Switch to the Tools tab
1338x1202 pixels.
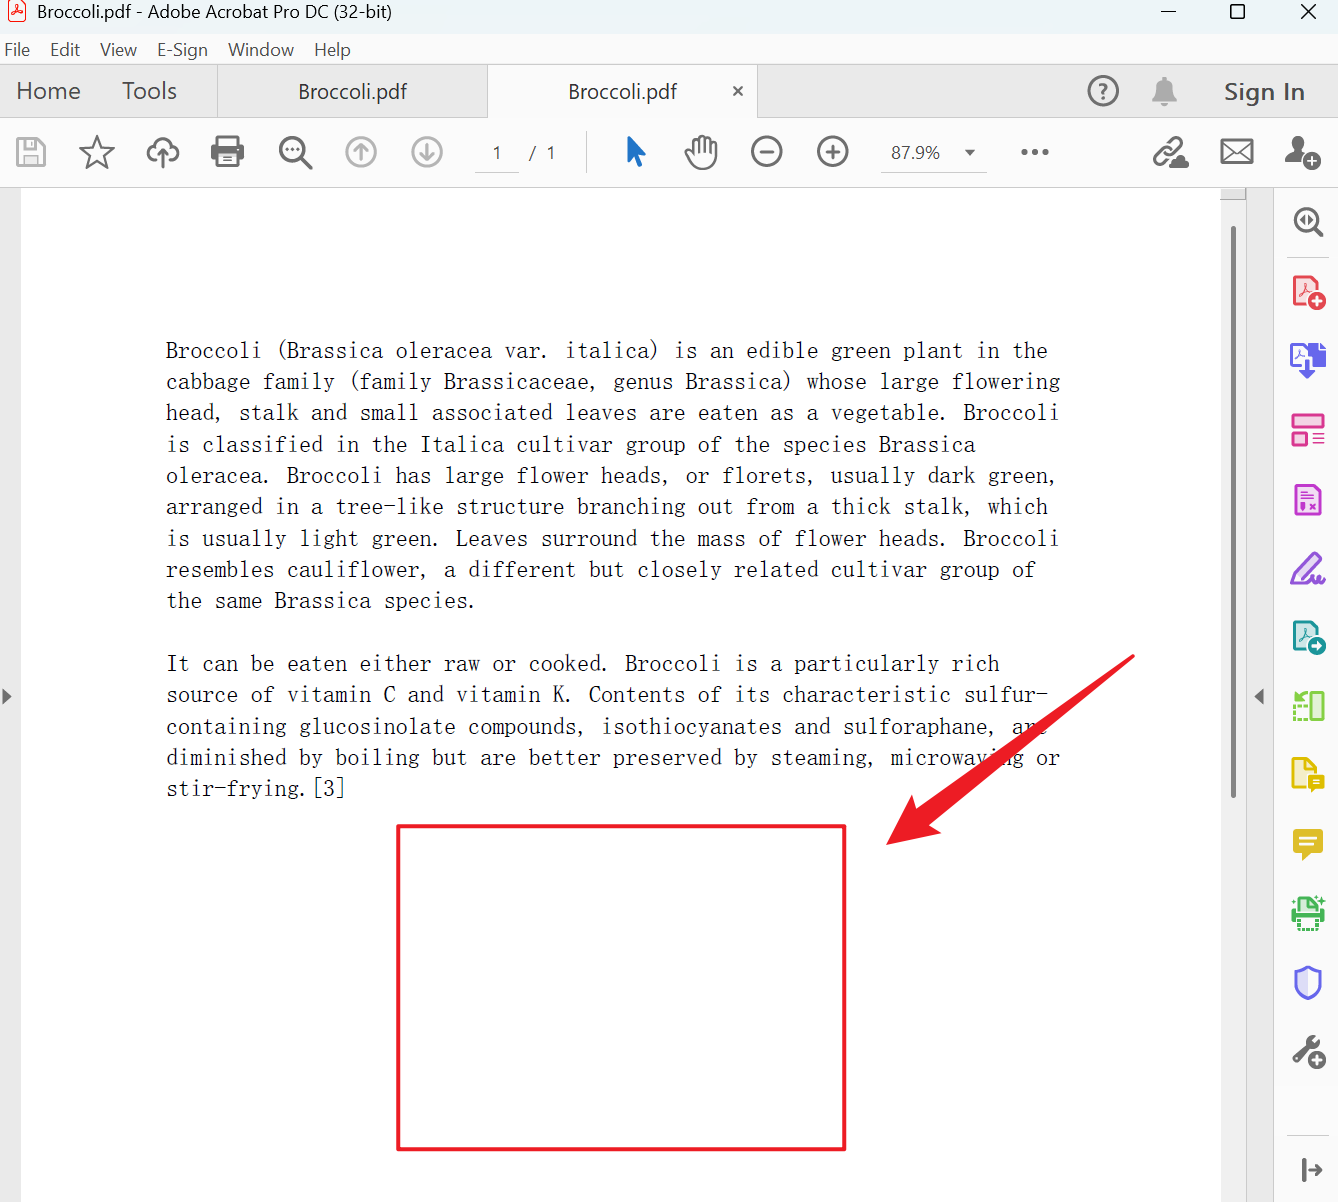[x=149, y=91]
